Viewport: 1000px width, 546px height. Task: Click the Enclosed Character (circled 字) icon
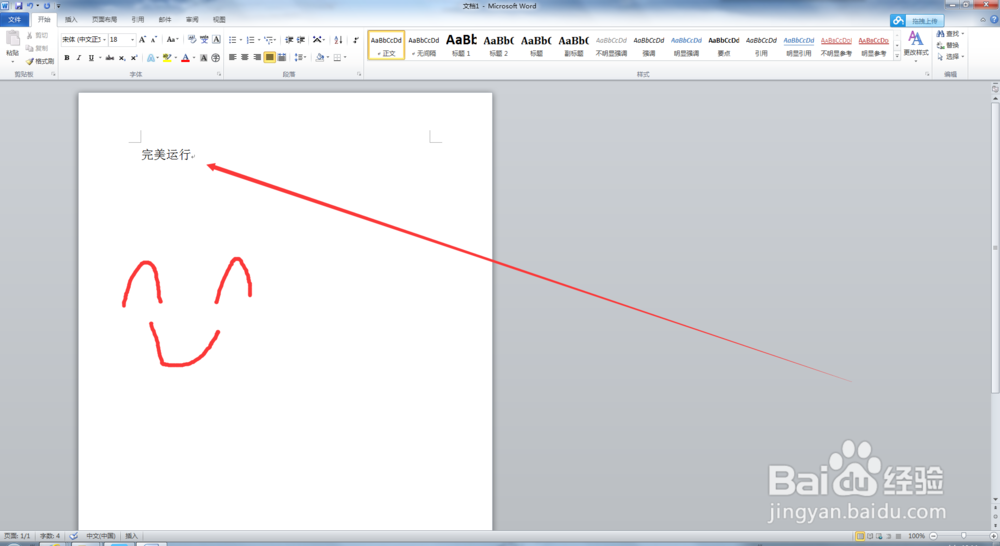[216, 58]
